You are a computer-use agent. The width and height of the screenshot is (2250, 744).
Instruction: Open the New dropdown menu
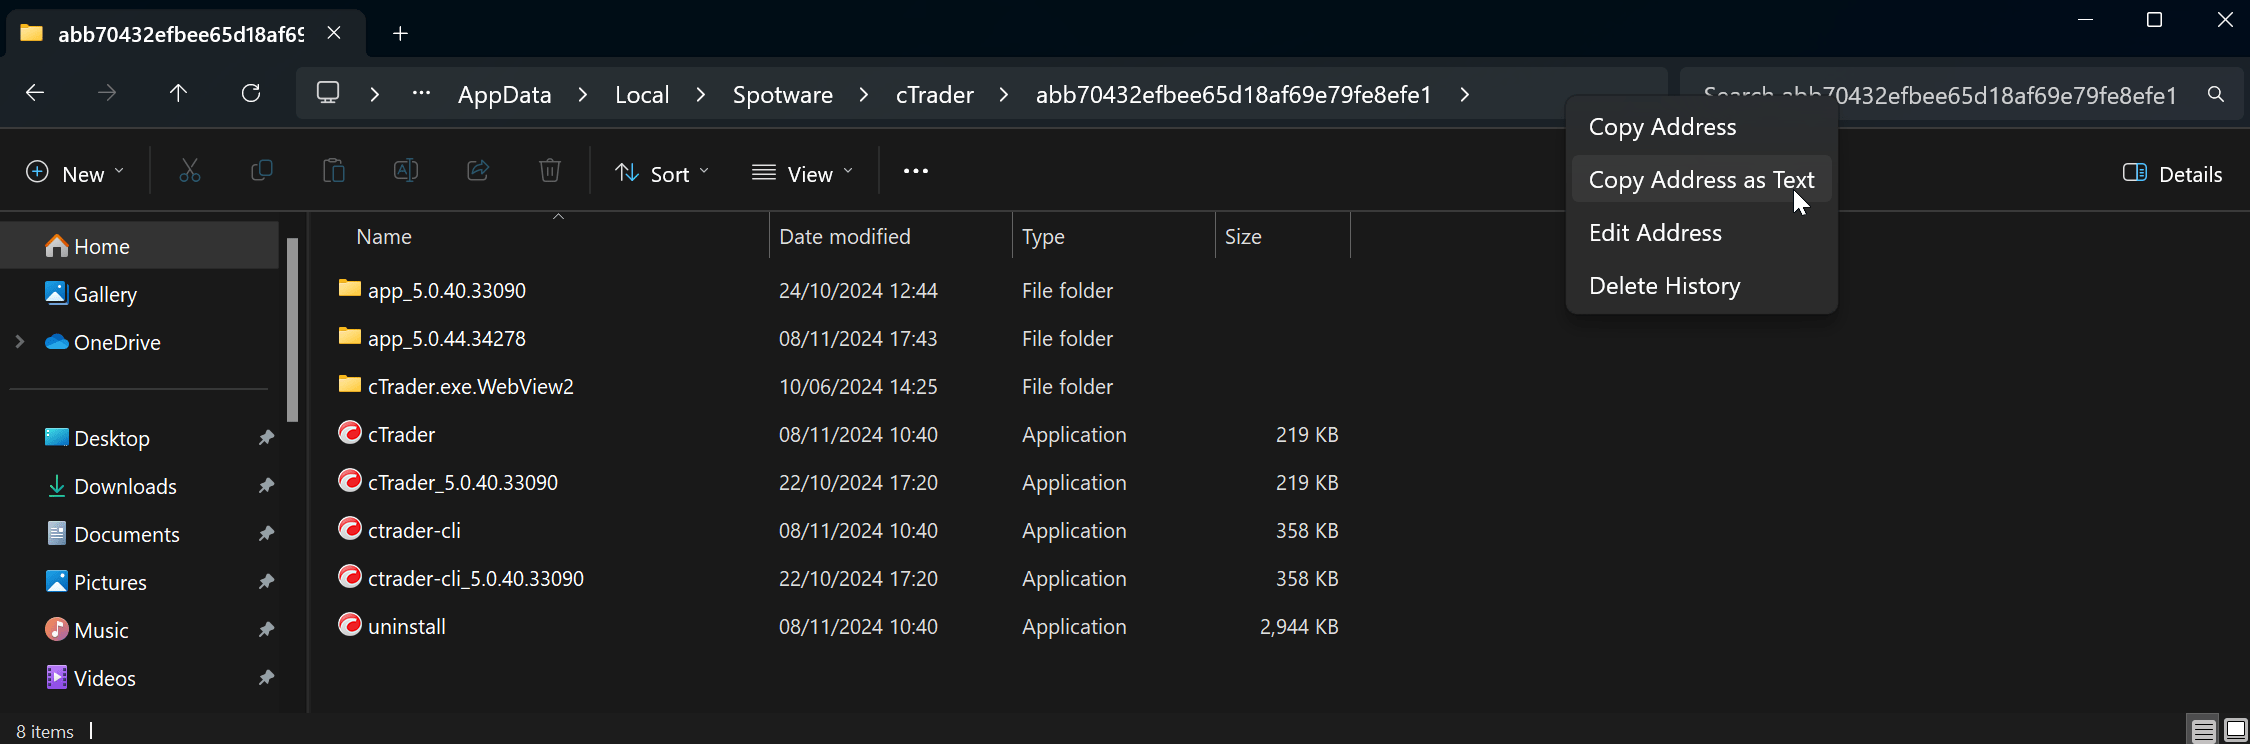75,173
